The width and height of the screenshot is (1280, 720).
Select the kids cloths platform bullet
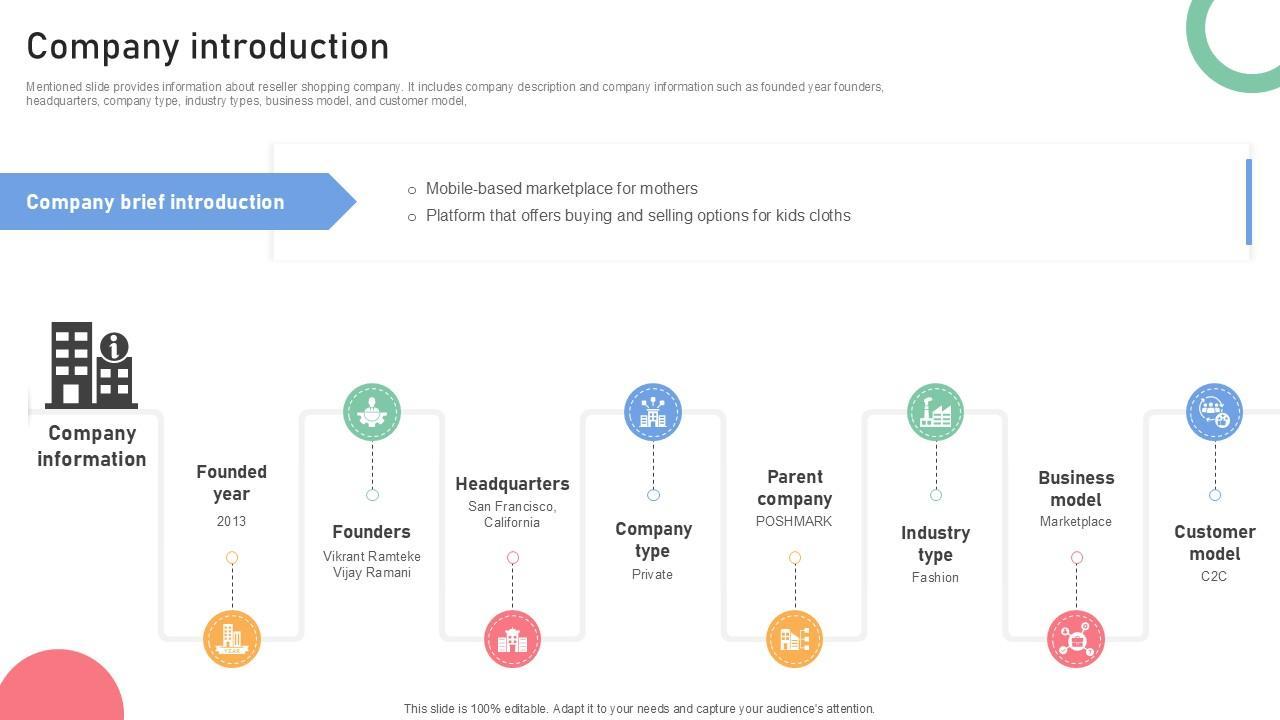pos(638,216)
